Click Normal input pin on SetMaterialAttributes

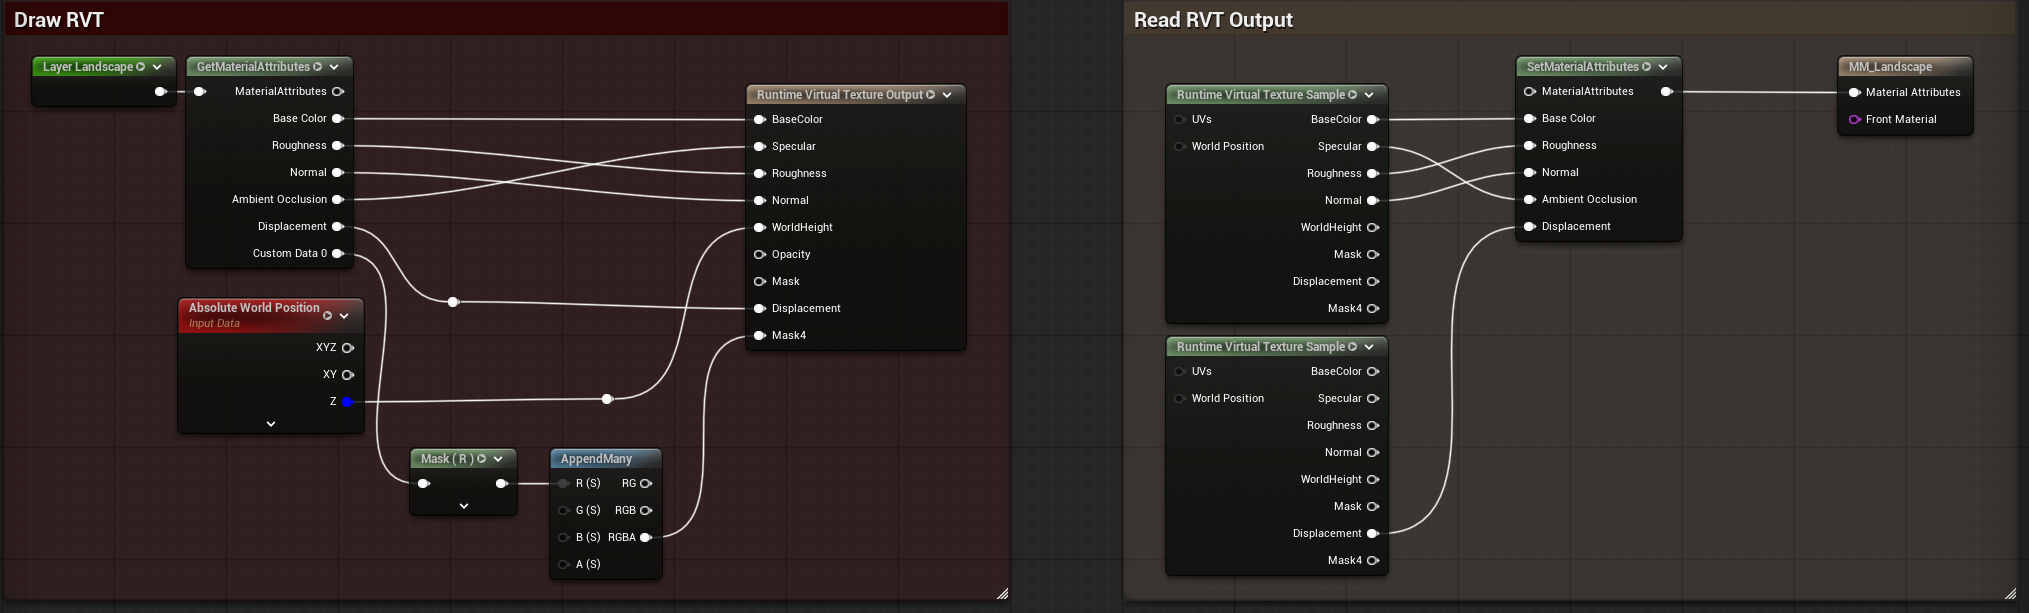coord(1530,173)
